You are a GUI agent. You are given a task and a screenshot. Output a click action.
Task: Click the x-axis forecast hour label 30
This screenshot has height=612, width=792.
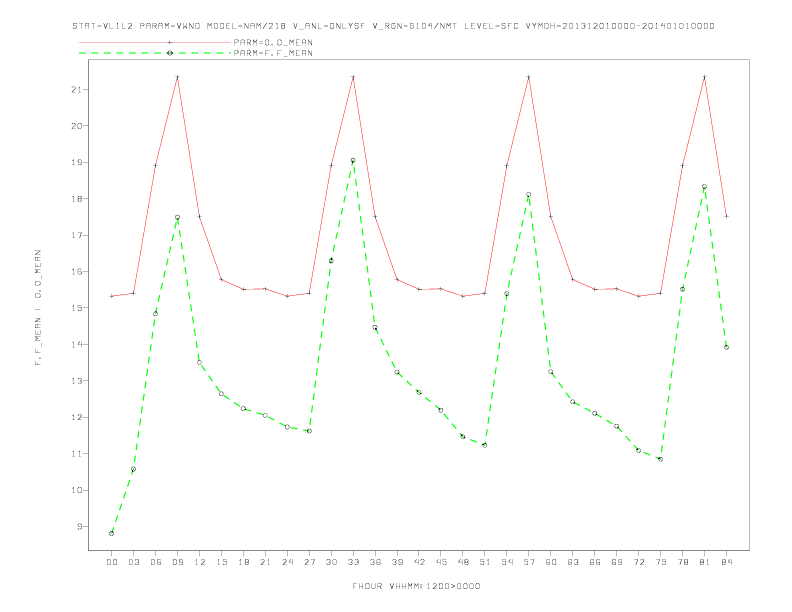pyautogui.click(x=331, y=562)
